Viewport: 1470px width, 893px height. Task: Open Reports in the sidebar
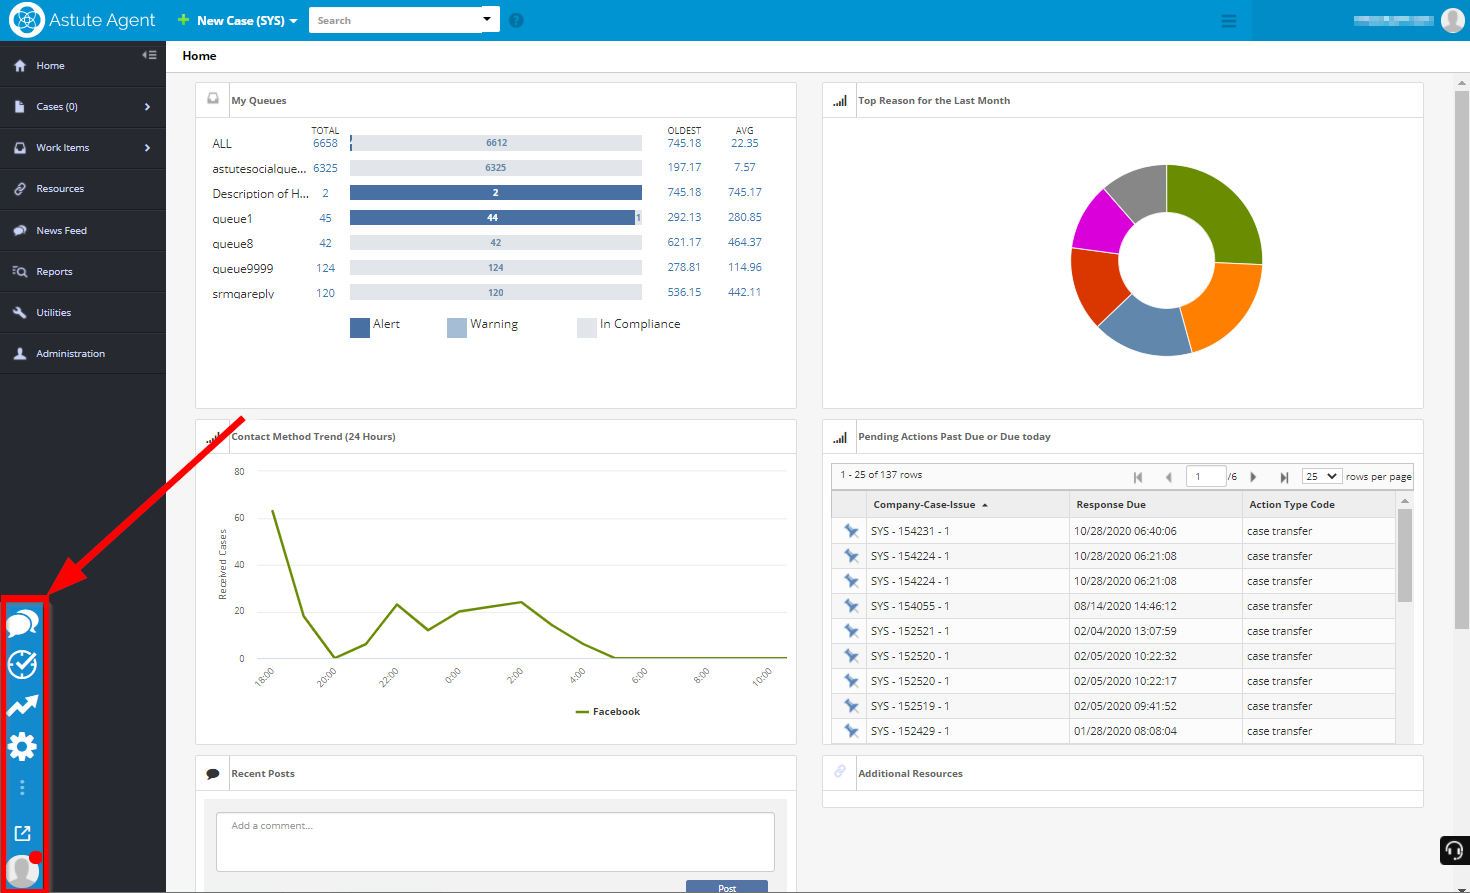[x=54, y=272]
